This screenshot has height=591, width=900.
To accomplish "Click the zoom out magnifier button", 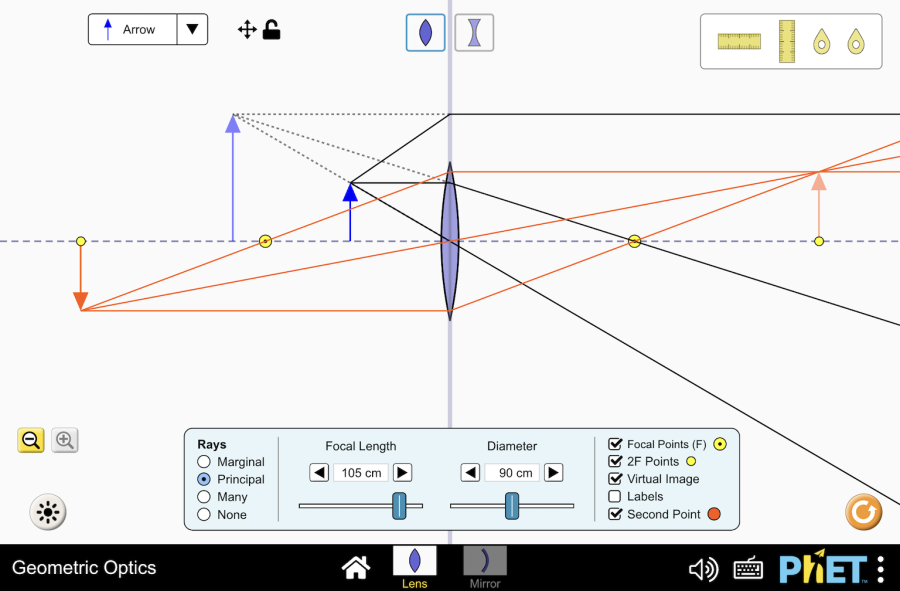I will pos(31,440).
